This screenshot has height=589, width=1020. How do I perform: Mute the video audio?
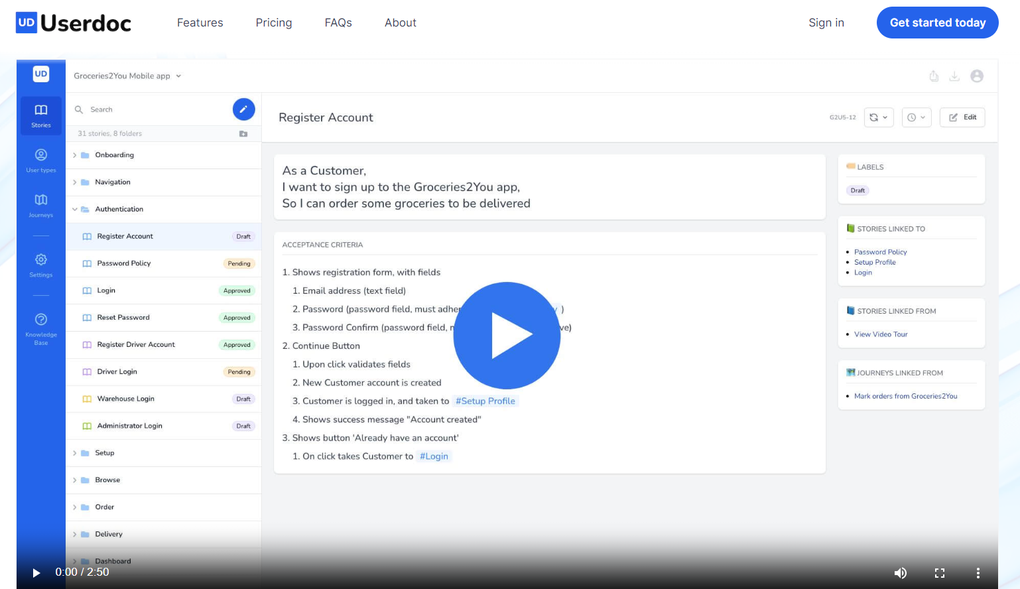899,573
